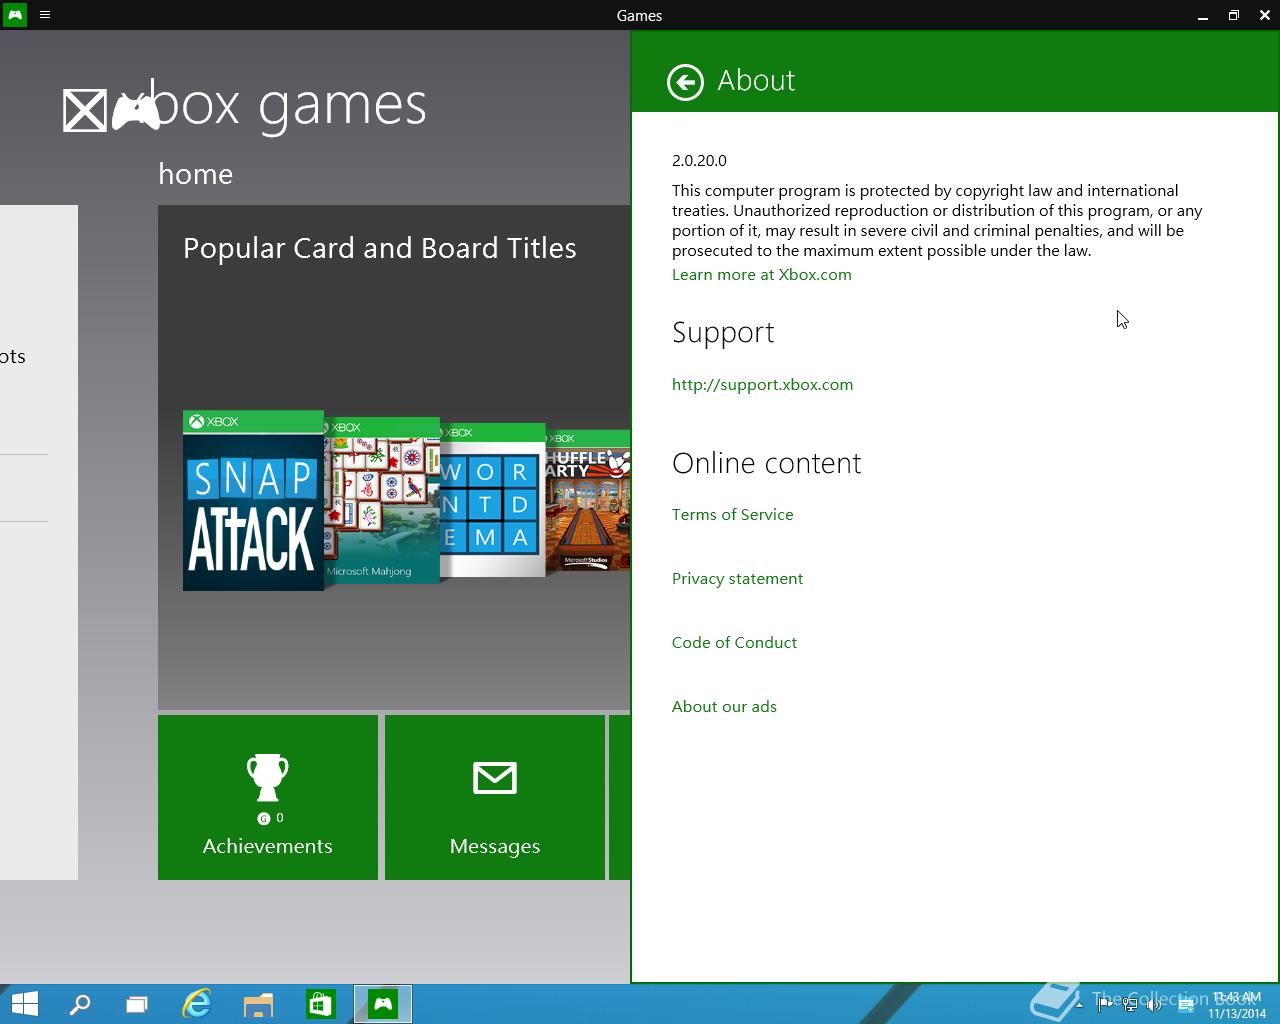
Task: Show hidden tray icons arrow
Action: click(1079, 1005)
